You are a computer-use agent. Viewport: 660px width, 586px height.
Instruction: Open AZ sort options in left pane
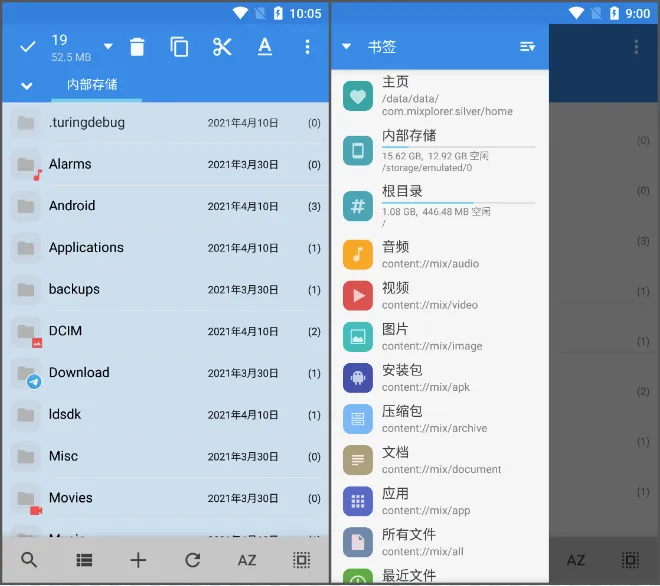click(247, 560)
